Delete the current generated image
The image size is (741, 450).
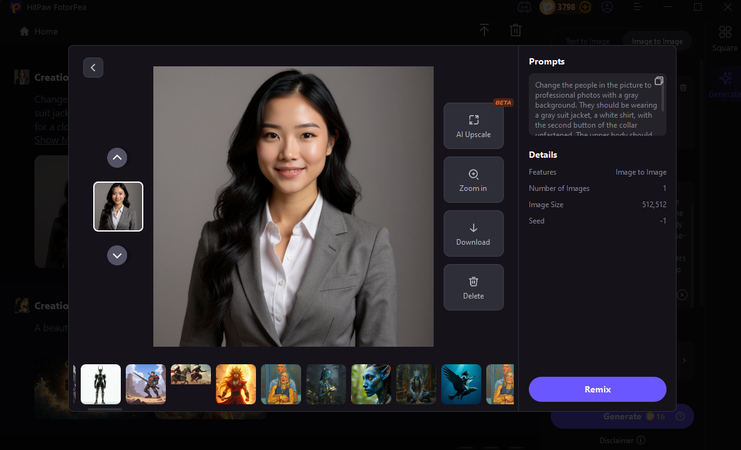coord(473,287)
